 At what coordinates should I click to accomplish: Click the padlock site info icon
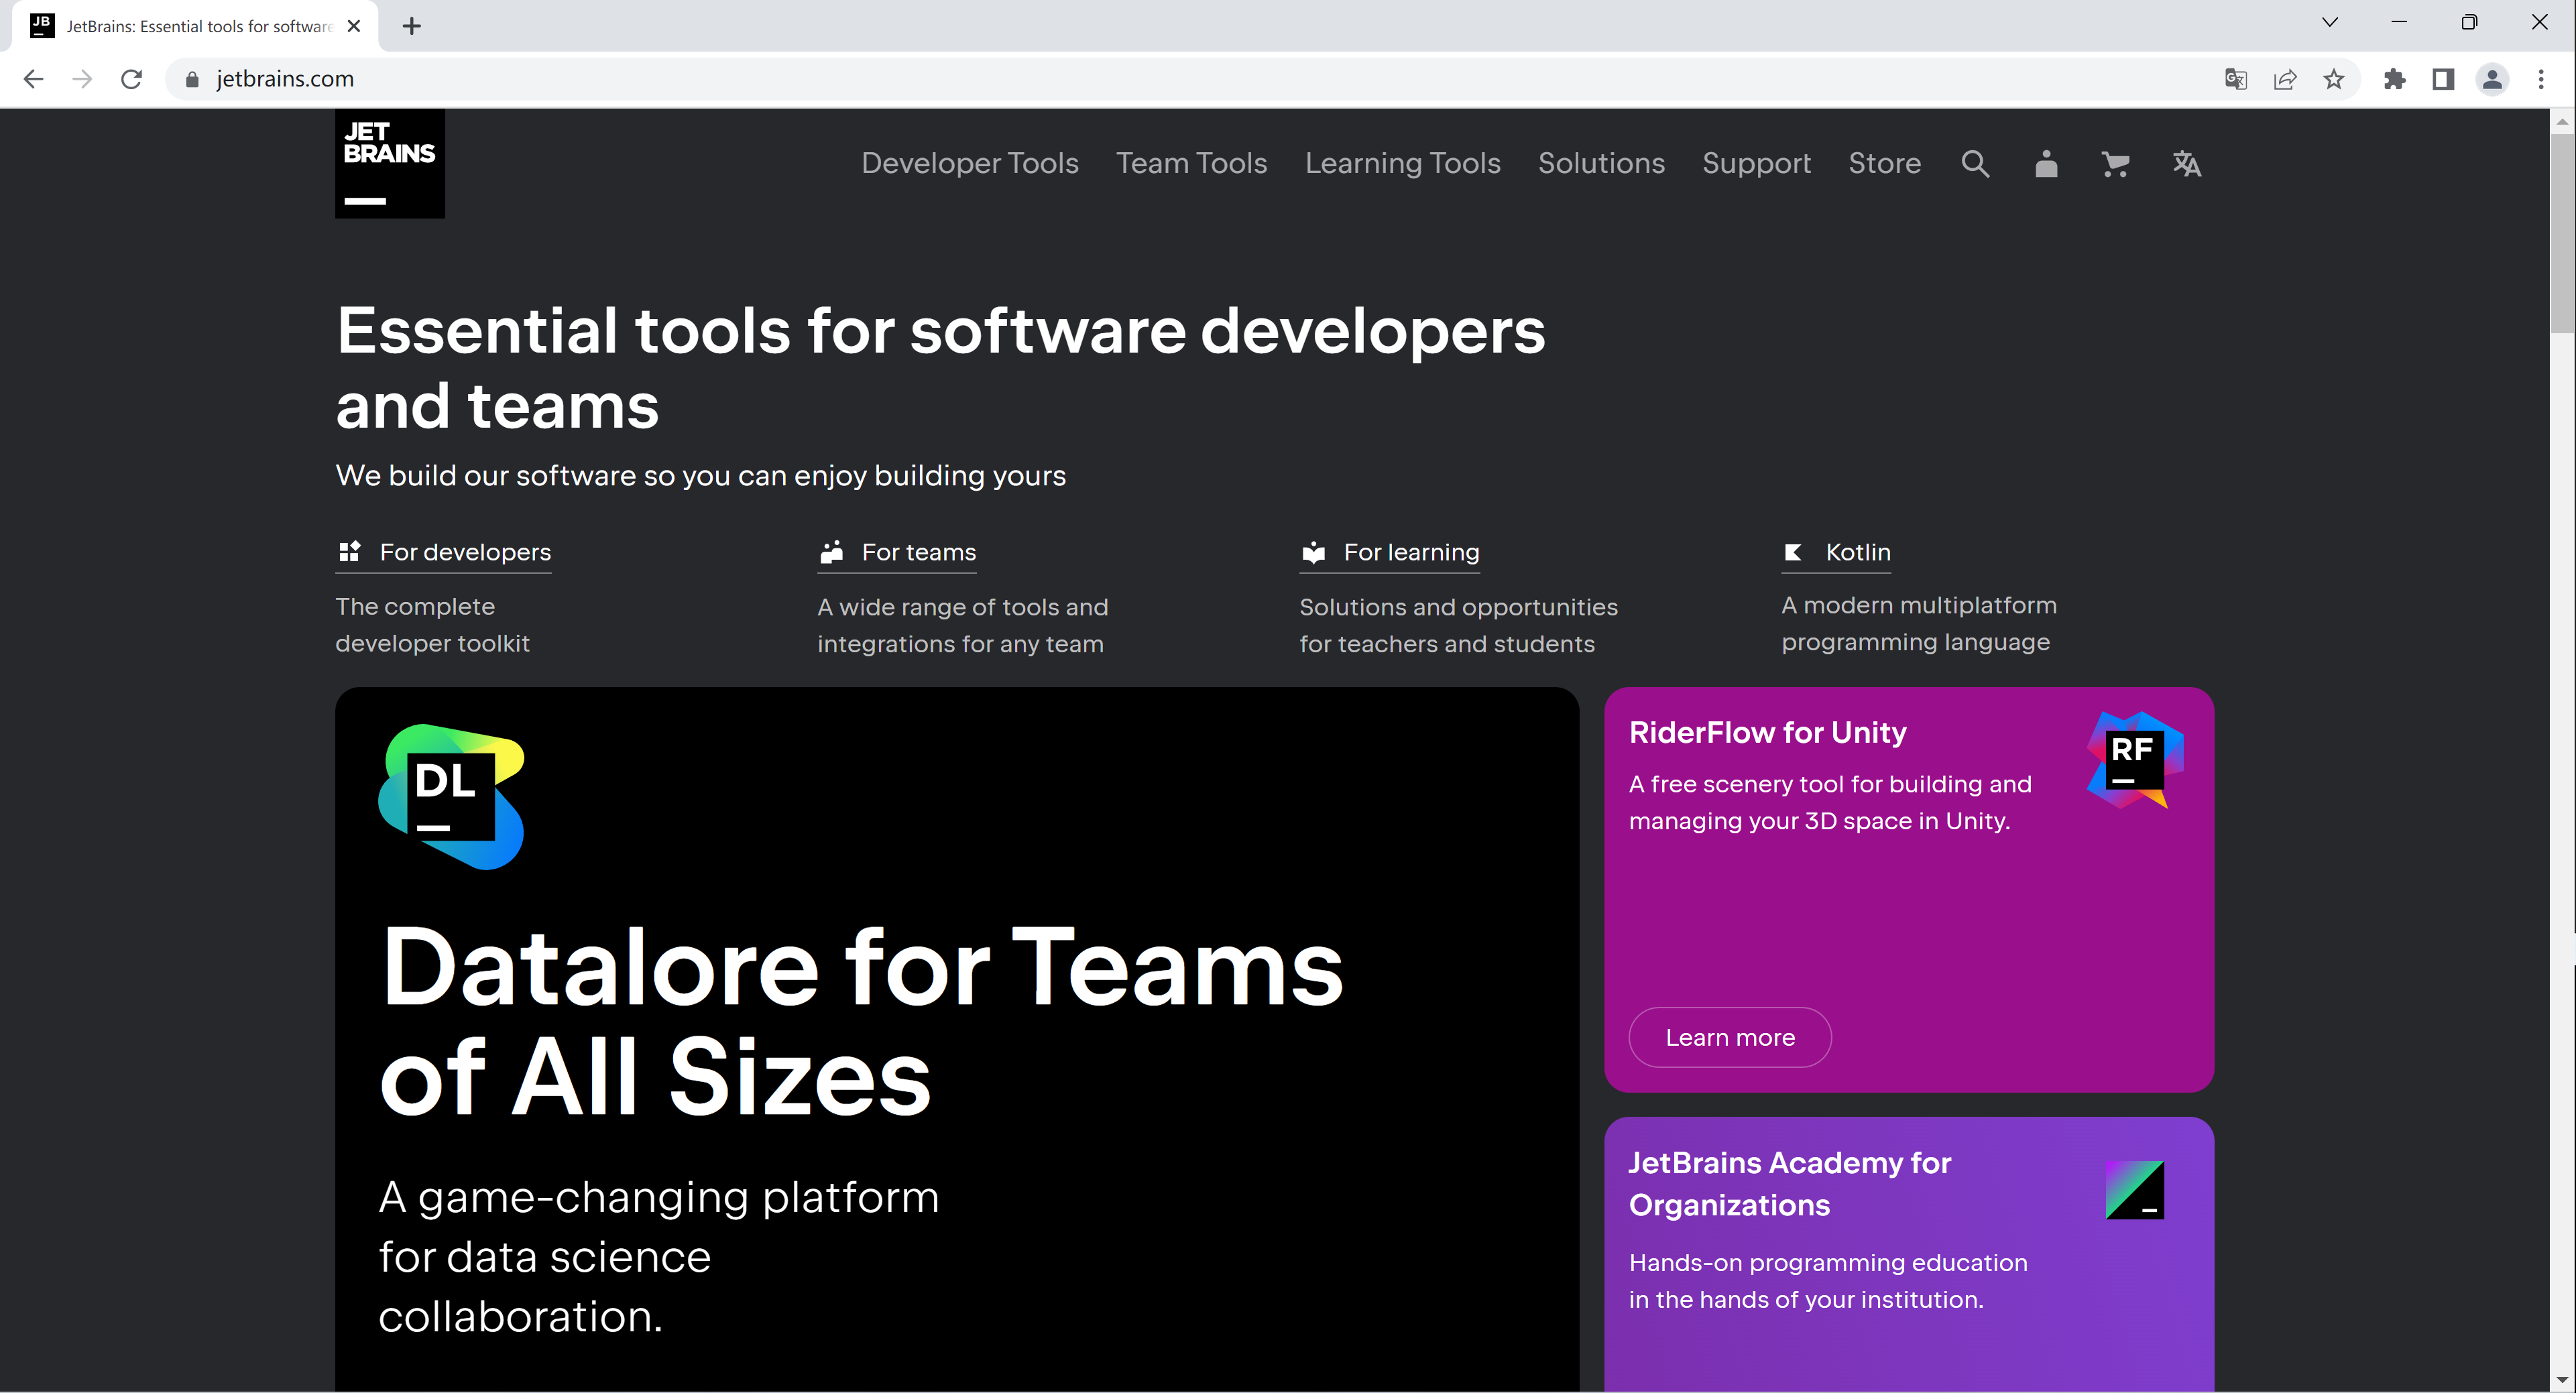(x=192, y=79)
